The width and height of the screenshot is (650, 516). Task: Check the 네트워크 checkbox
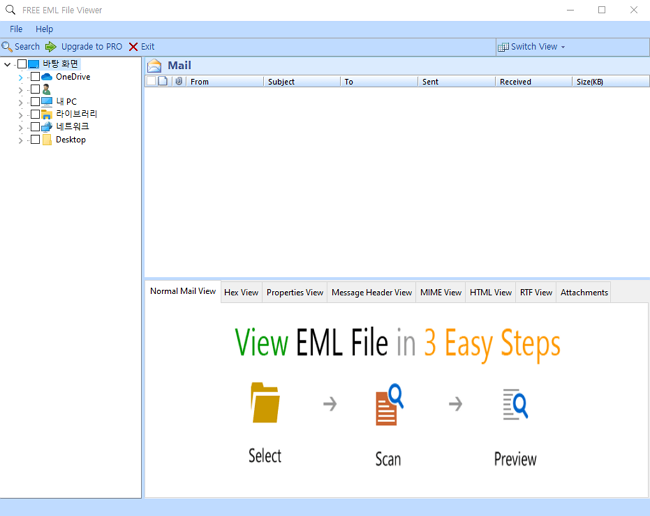tap(35, 127)
